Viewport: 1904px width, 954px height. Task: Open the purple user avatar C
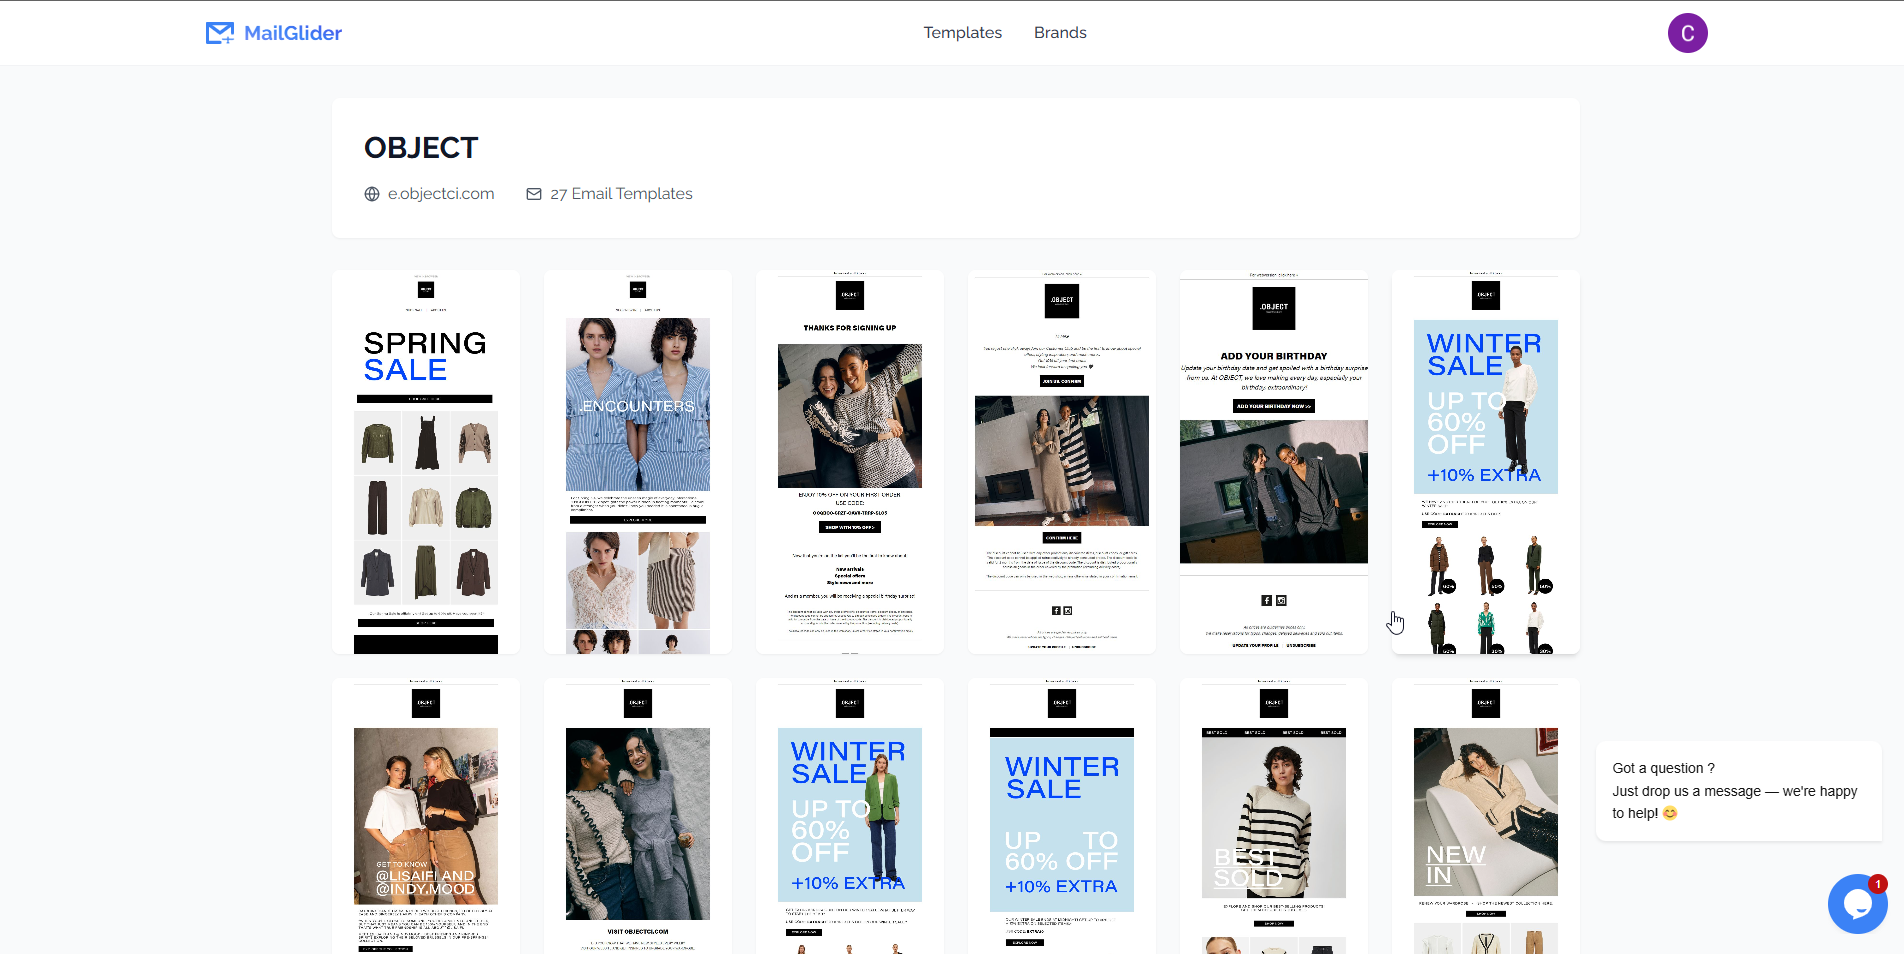pyautogui.click(x=1687, y=33)
